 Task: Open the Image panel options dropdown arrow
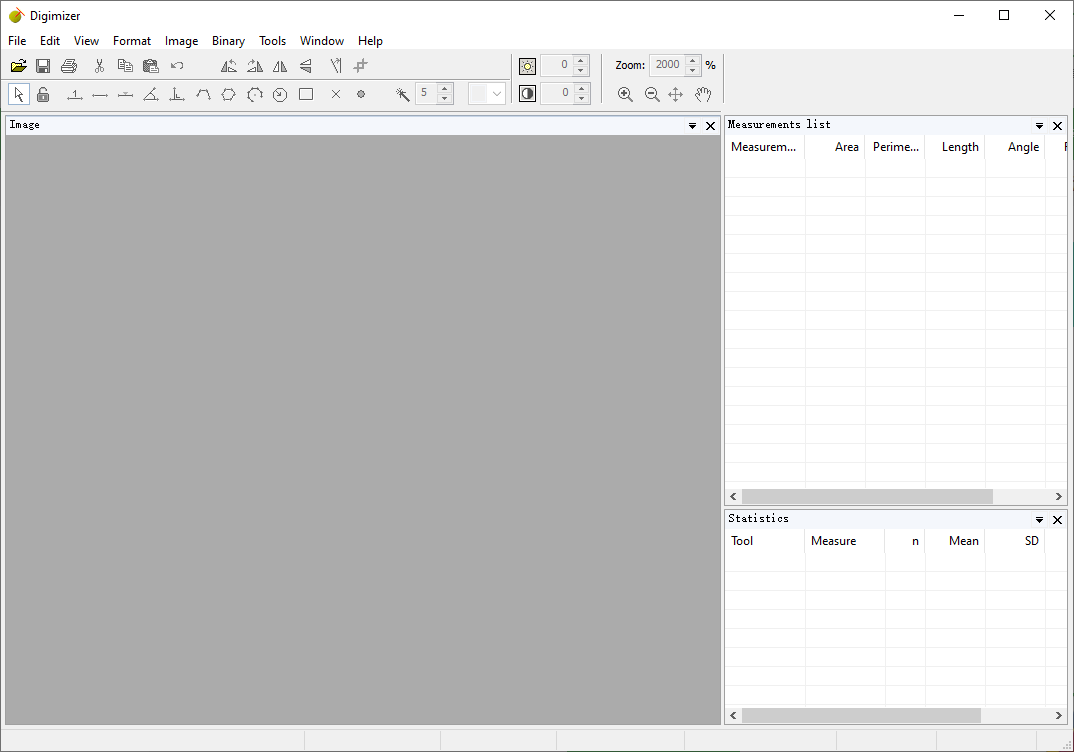pos(692,126)
